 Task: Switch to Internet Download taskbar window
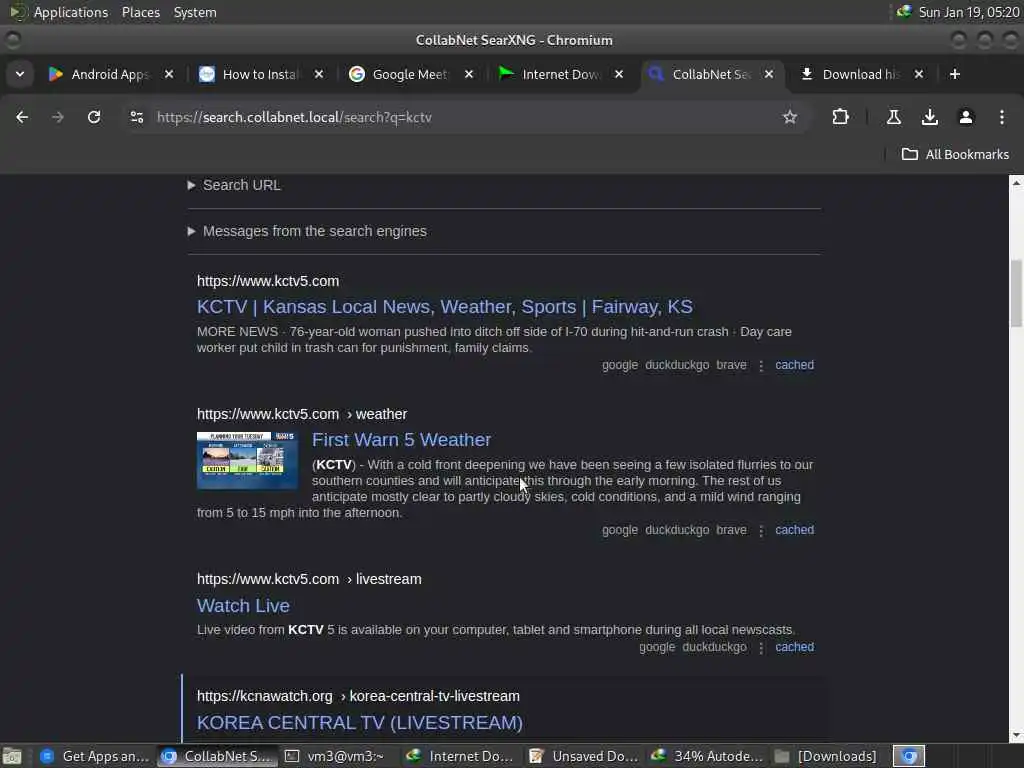(x=459, y=756)
